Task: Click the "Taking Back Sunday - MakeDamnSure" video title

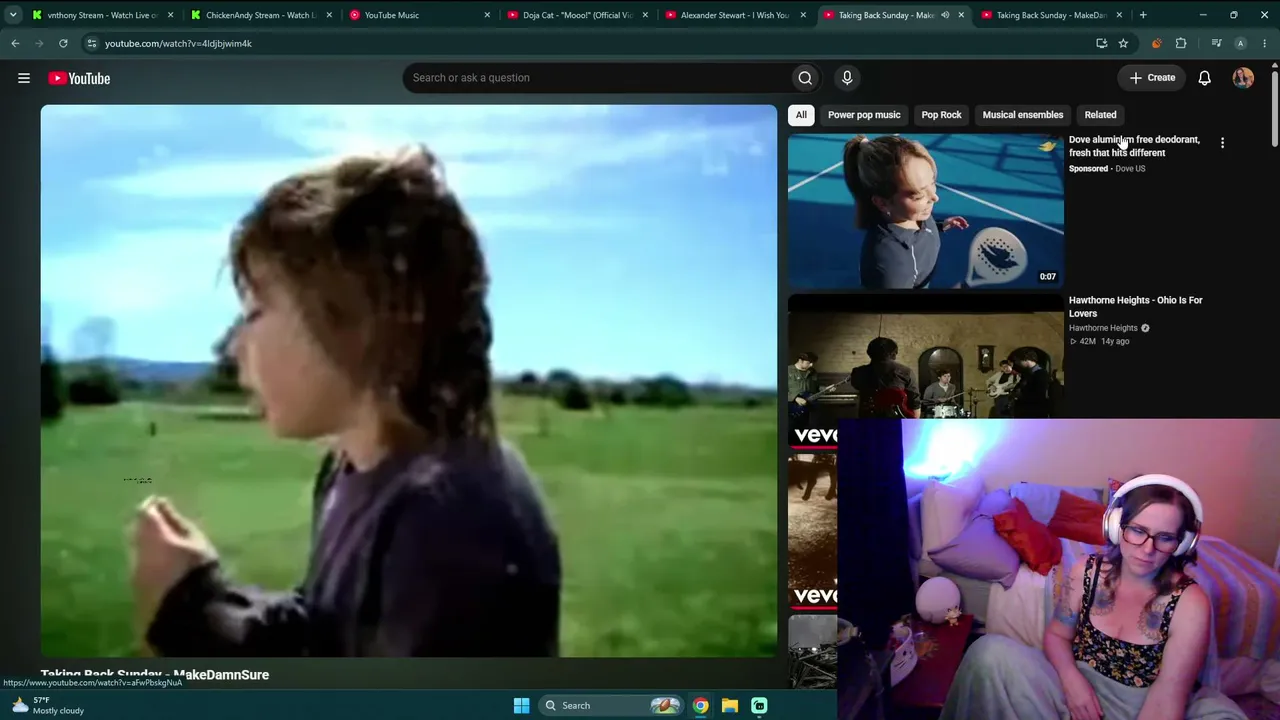Action: pos(155,675)
